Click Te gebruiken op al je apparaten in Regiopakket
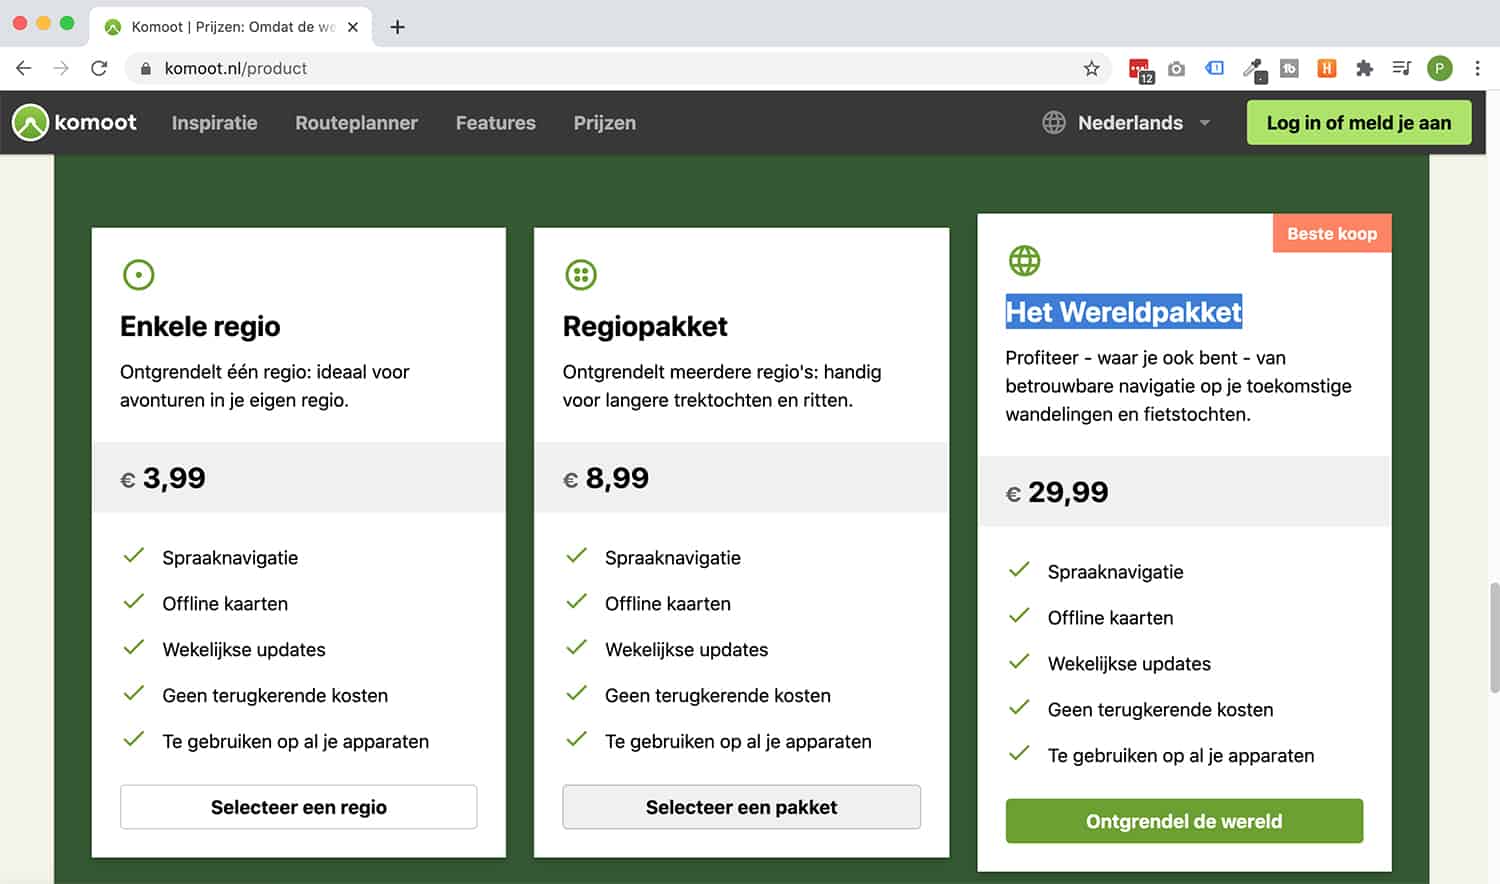1500x884 pixels. [x=738, y=742]
